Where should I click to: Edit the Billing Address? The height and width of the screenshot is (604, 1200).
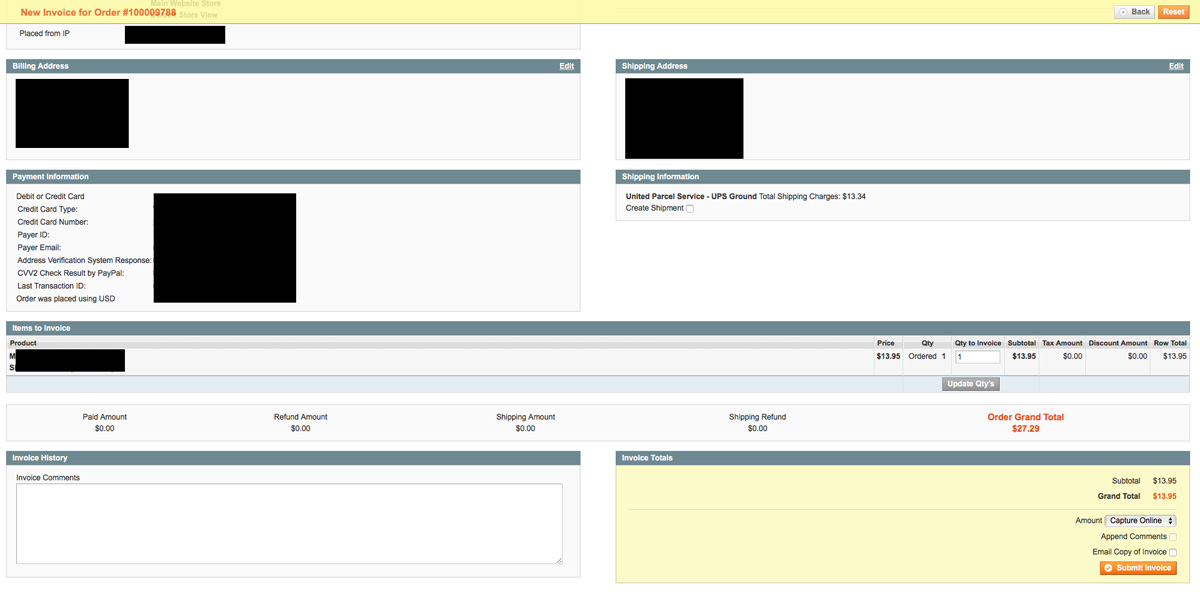566,66
